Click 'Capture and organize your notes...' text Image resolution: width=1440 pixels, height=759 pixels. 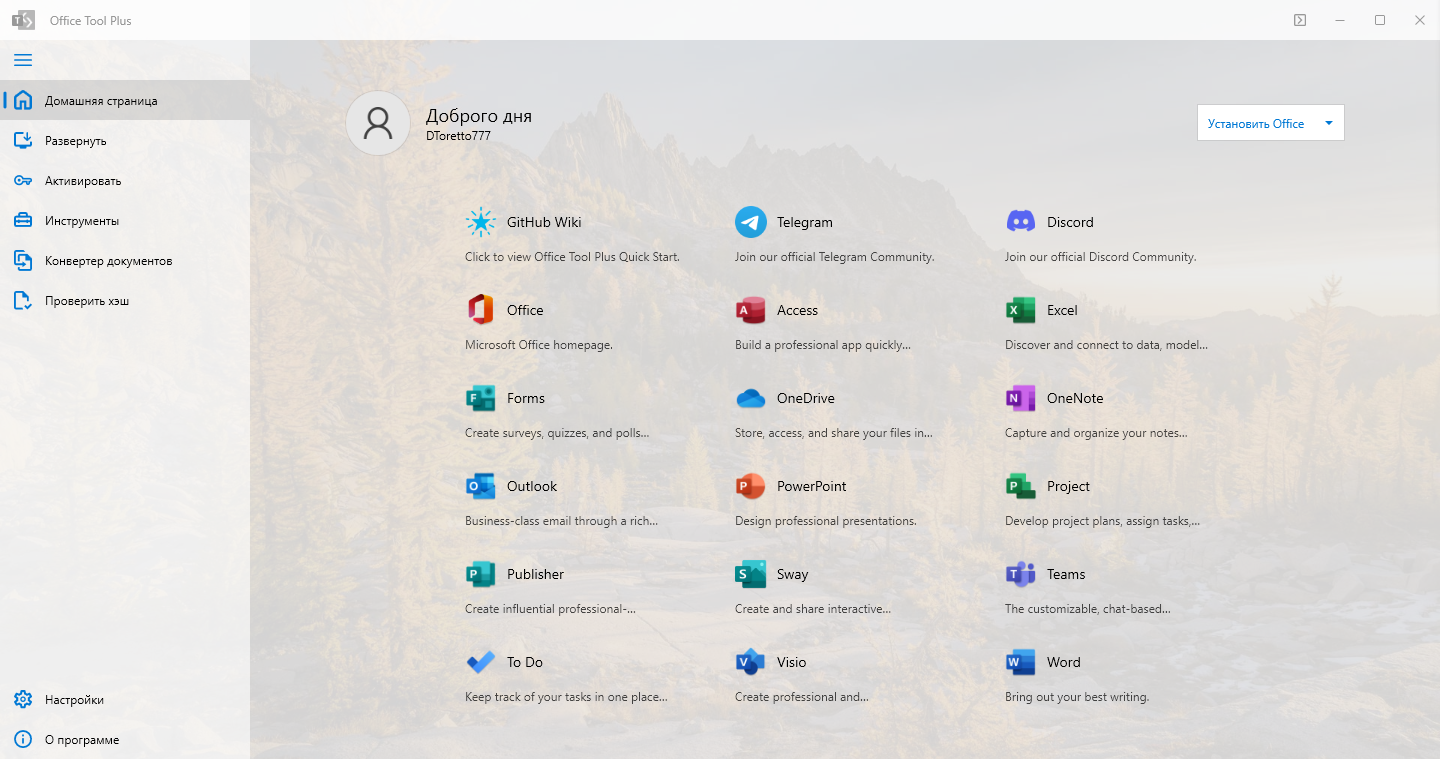[x=1096, y=433]
